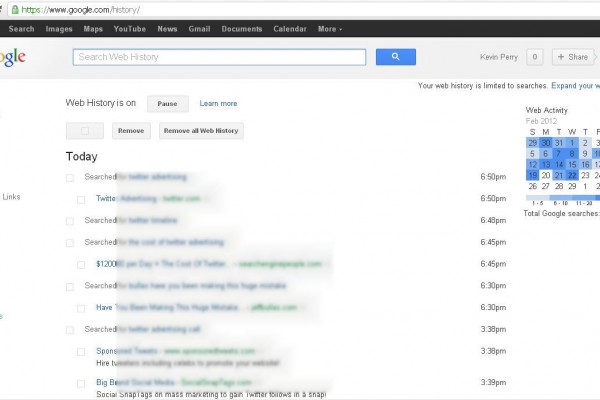Click Remove all Web History

point(201,131)
